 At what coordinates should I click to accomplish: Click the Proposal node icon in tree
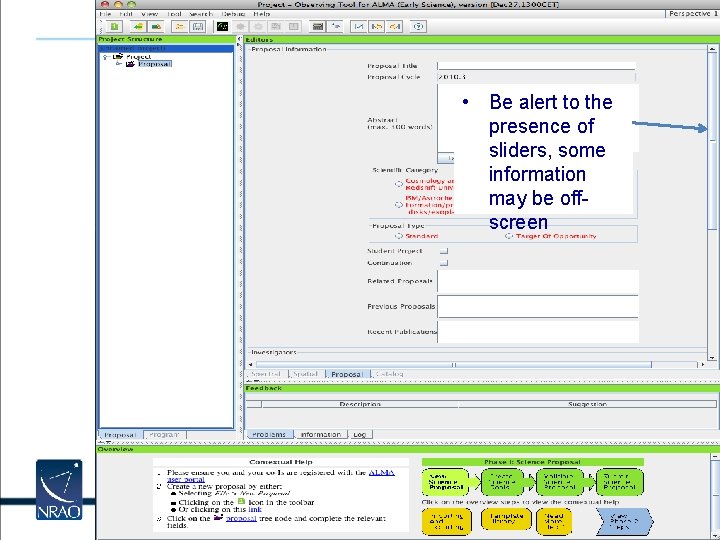[x=130, y=64]
